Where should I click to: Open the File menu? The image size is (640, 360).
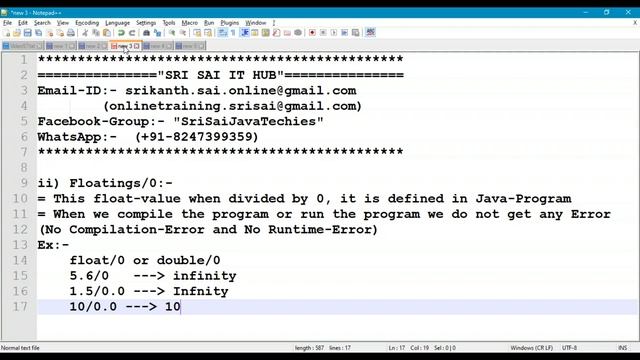pos(7,23)
